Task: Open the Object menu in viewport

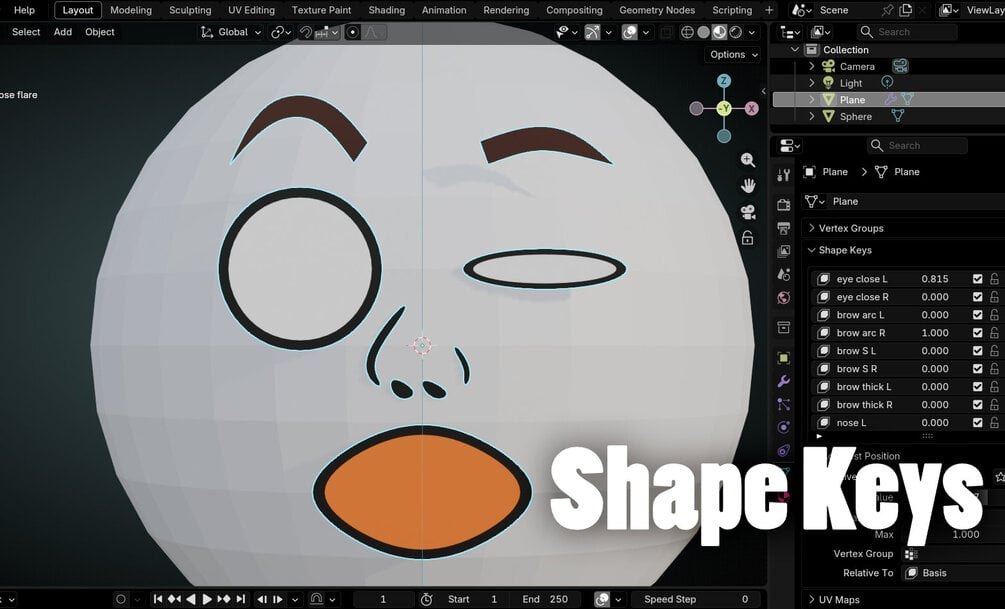Action: tap(100, 32)
